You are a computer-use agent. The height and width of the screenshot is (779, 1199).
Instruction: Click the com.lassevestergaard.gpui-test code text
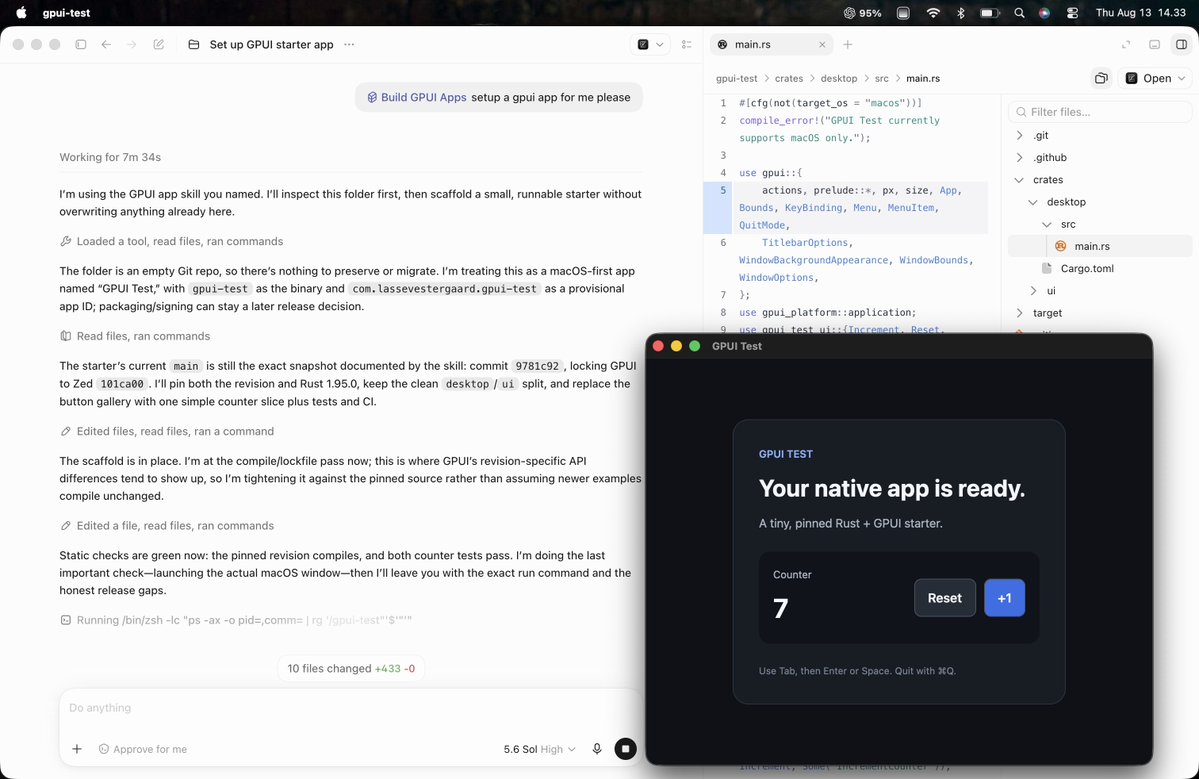pyautogui.click(x=444, y=289)
